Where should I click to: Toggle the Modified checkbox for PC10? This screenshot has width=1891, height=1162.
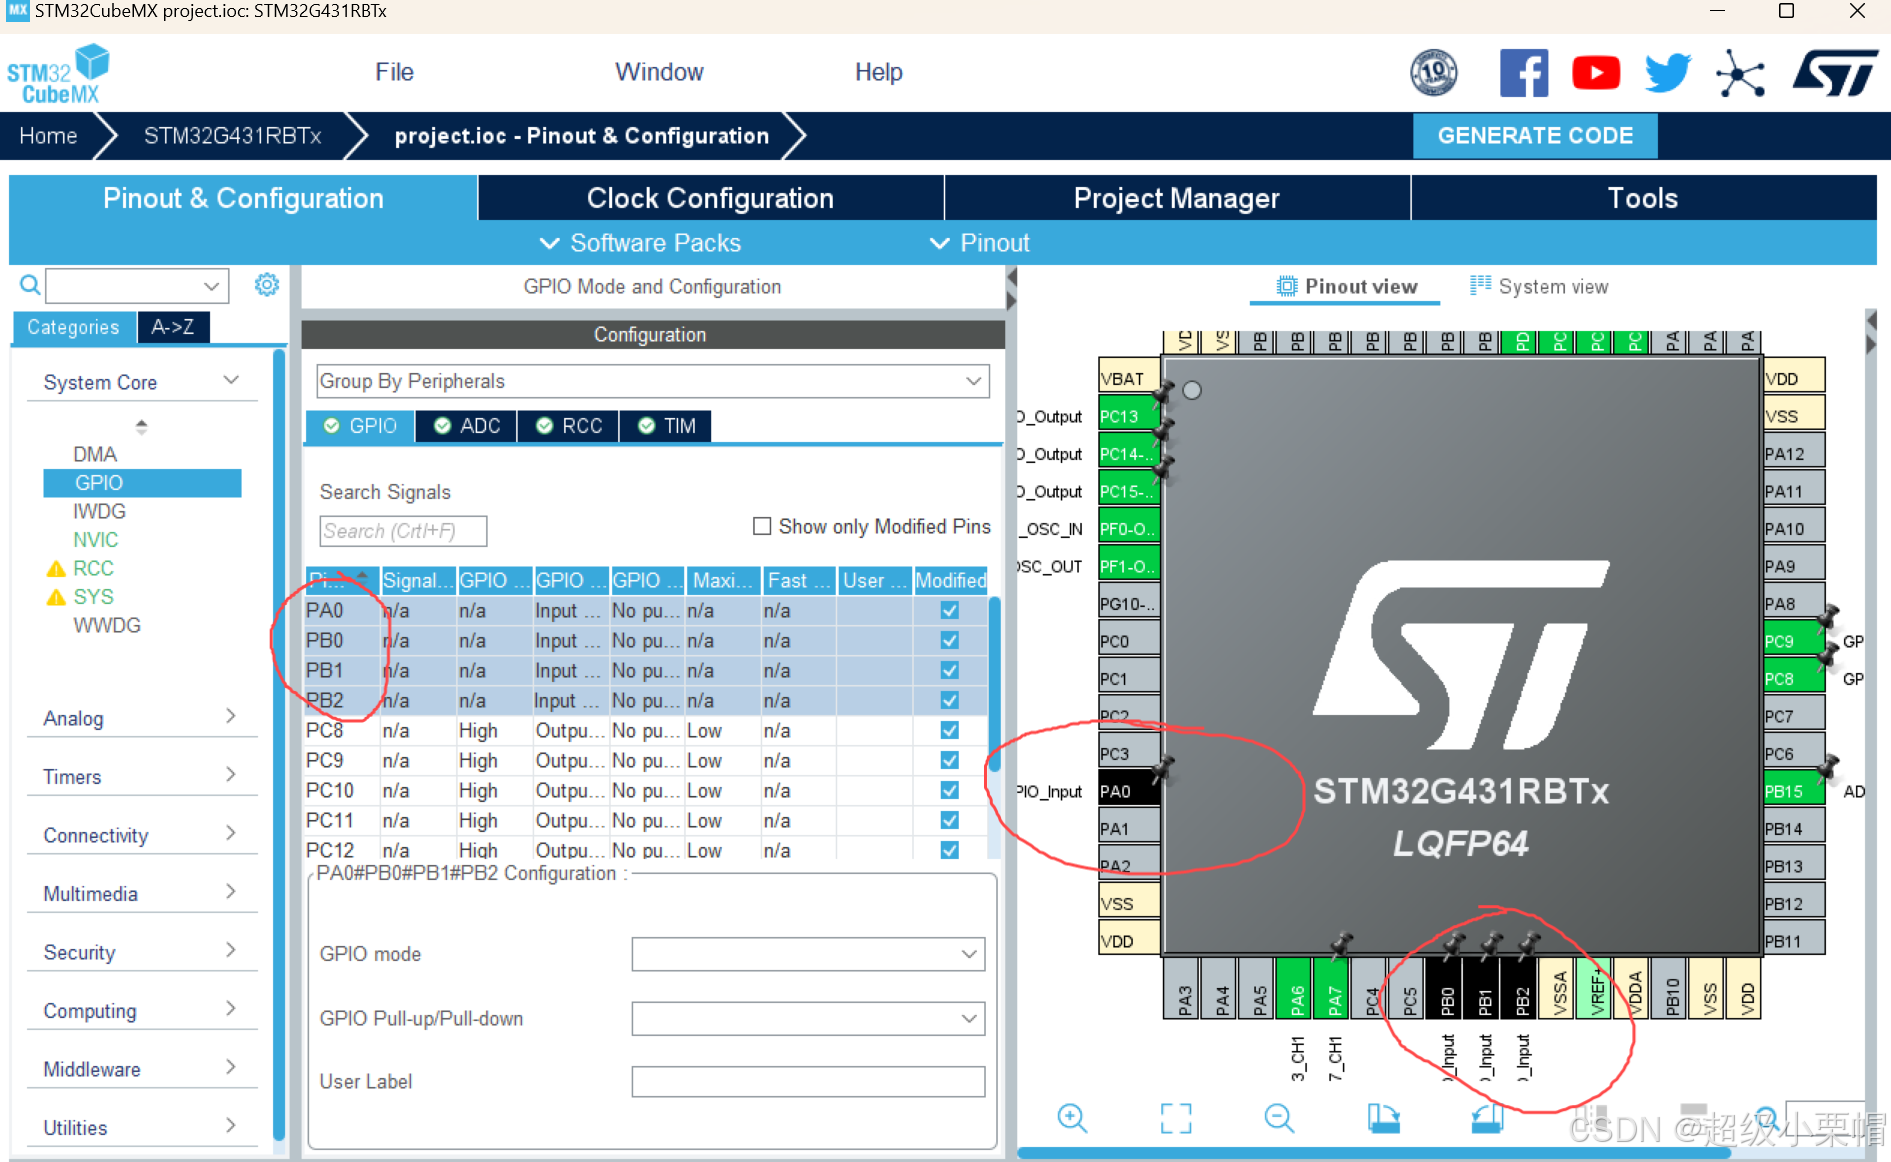950,790
